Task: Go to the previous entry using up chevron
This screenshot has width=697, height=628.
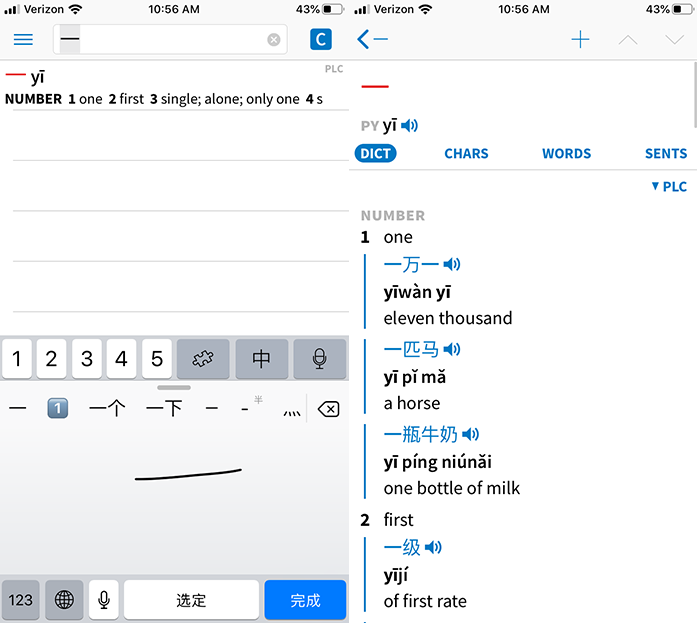Action: tap(628, 40)
